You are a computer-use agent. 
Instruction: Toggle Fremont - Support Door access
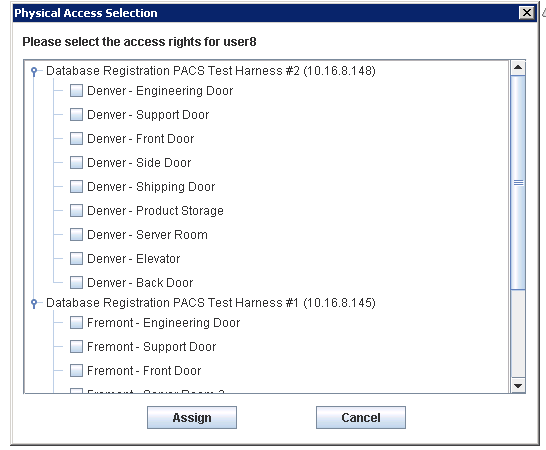pyautogui.click(x=76, y=347)
